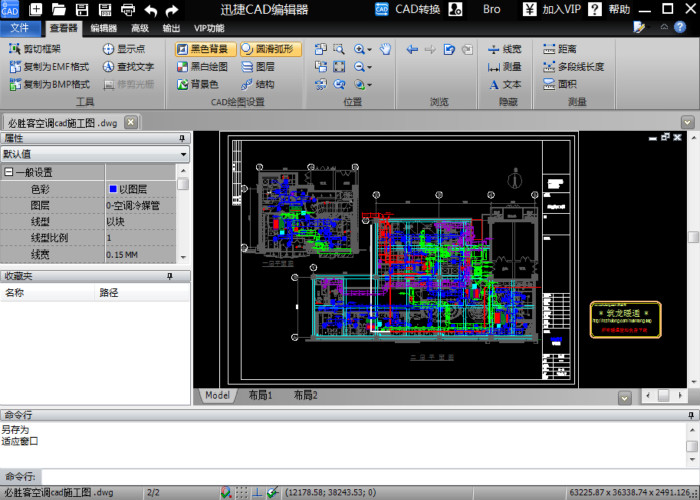This screenshot has height=500, width=700.
Task: Open the document tab list dropdown
Action: tap(688, 122)
